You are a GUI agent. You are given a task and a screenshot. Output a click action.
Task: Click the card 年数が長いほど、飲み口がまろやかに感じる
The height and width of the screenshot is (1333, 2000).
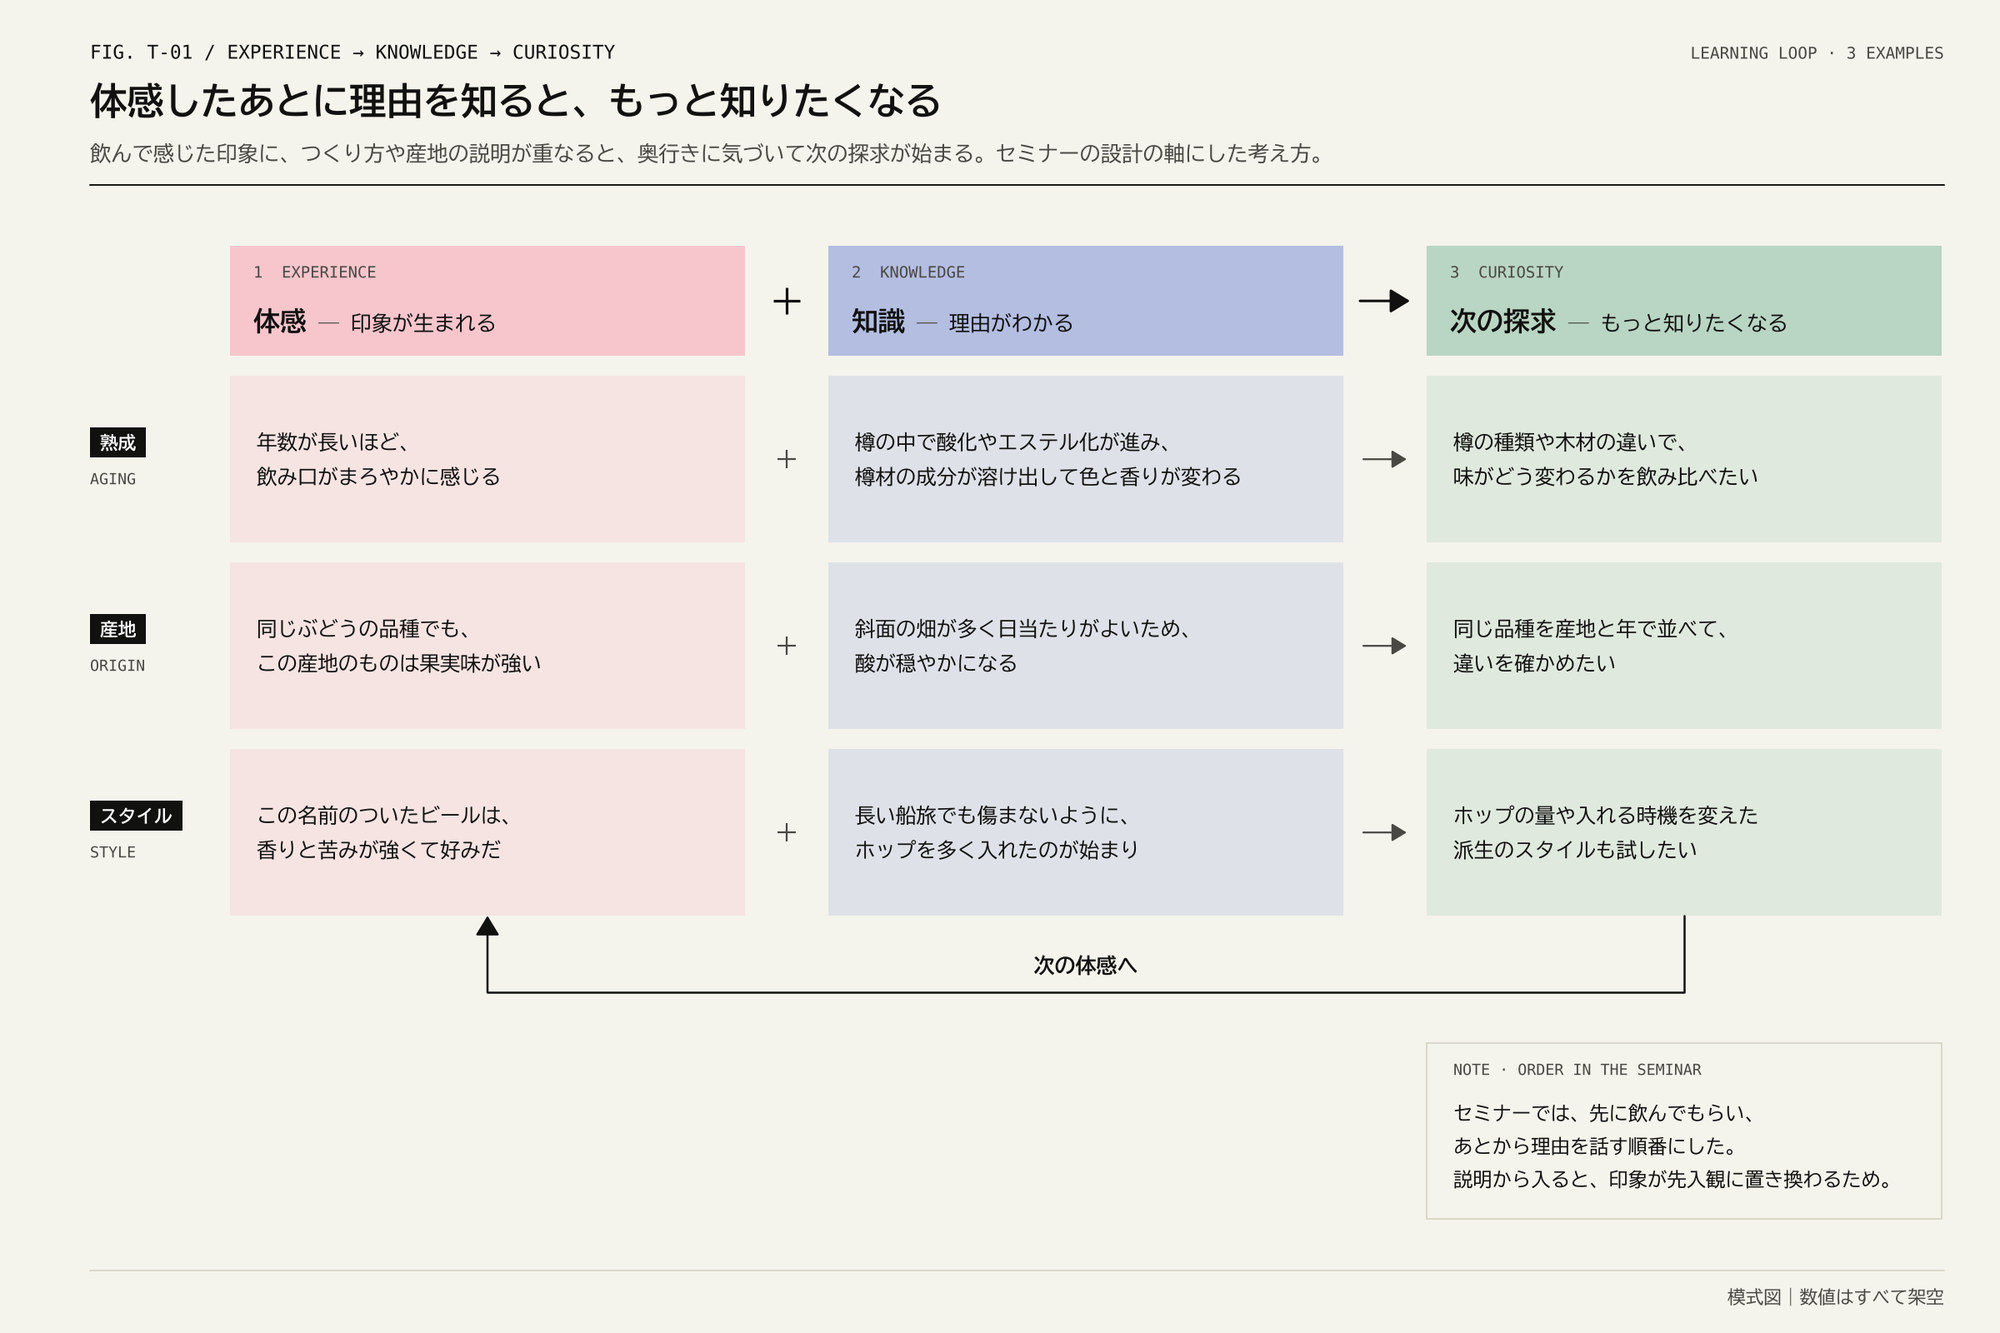[487, 459]
